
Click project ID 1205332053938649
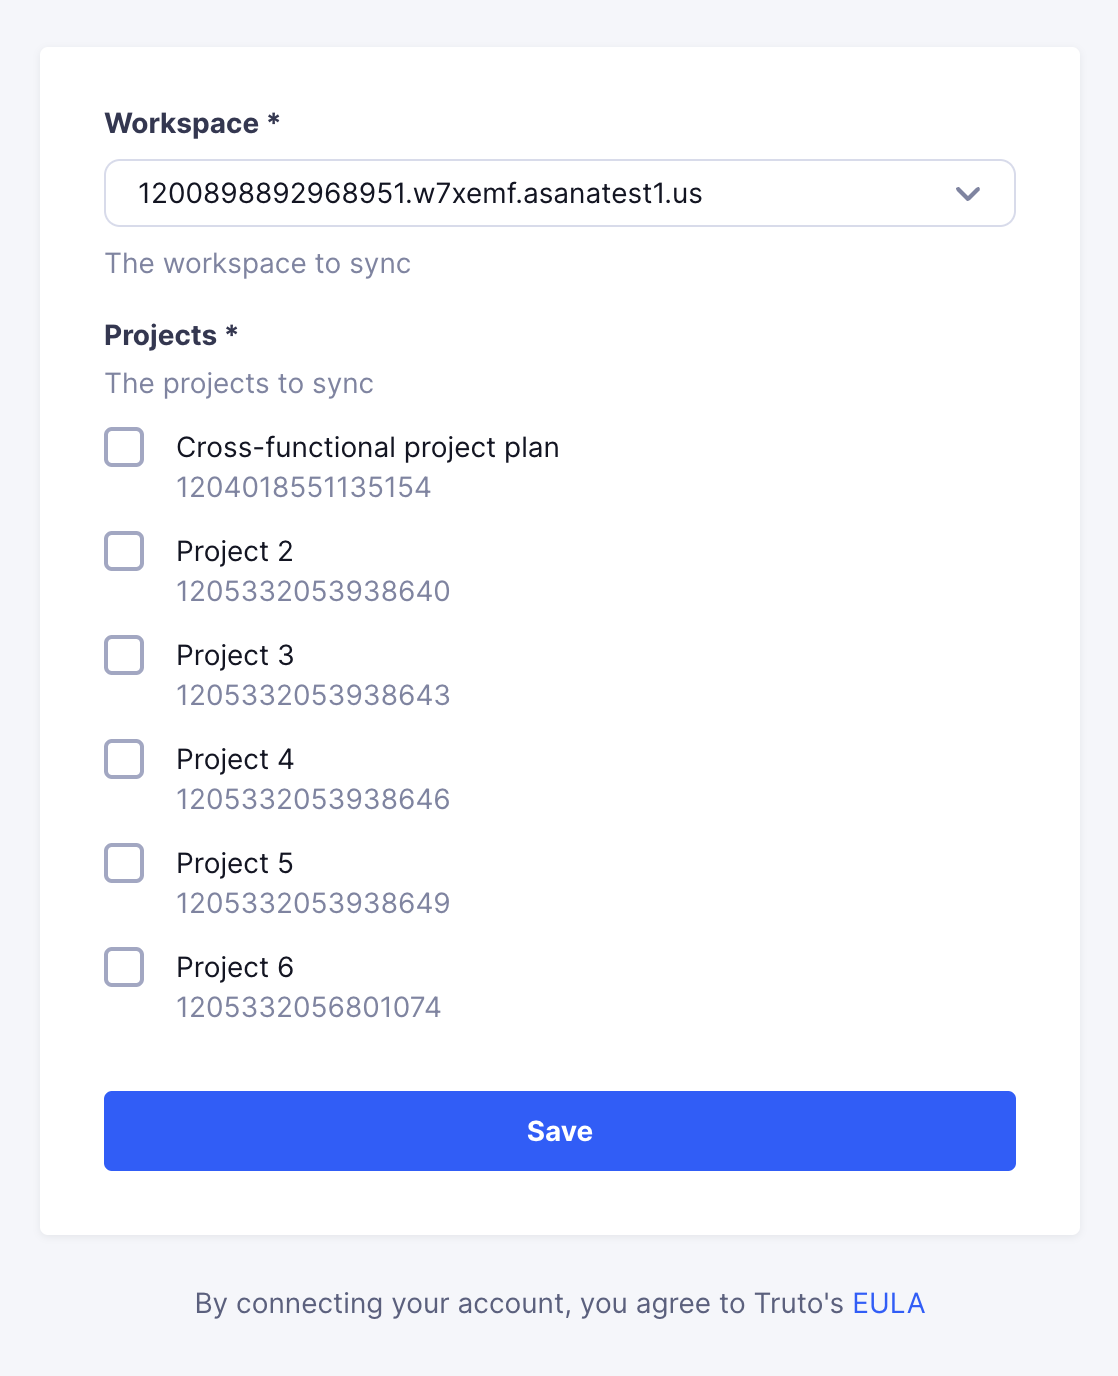coord(313,903)
